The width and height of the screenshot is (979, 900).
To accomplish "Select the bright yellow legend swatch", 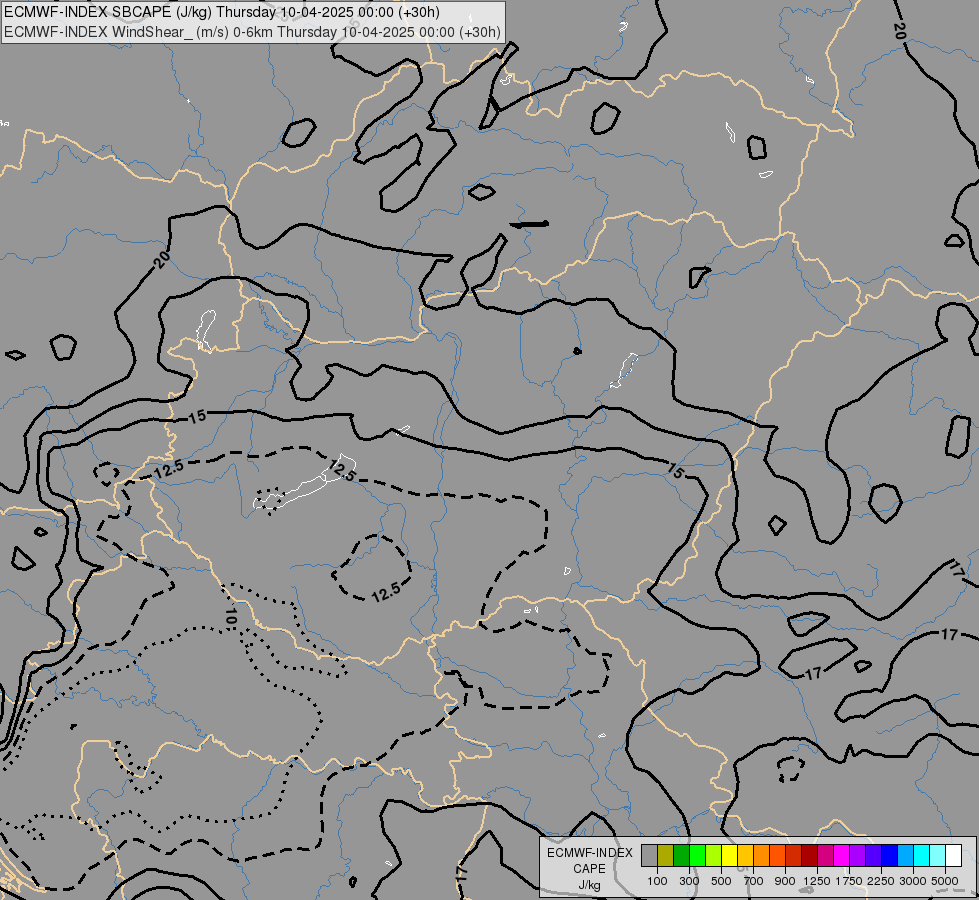I will pyautogui.click(x=729, y=856).
